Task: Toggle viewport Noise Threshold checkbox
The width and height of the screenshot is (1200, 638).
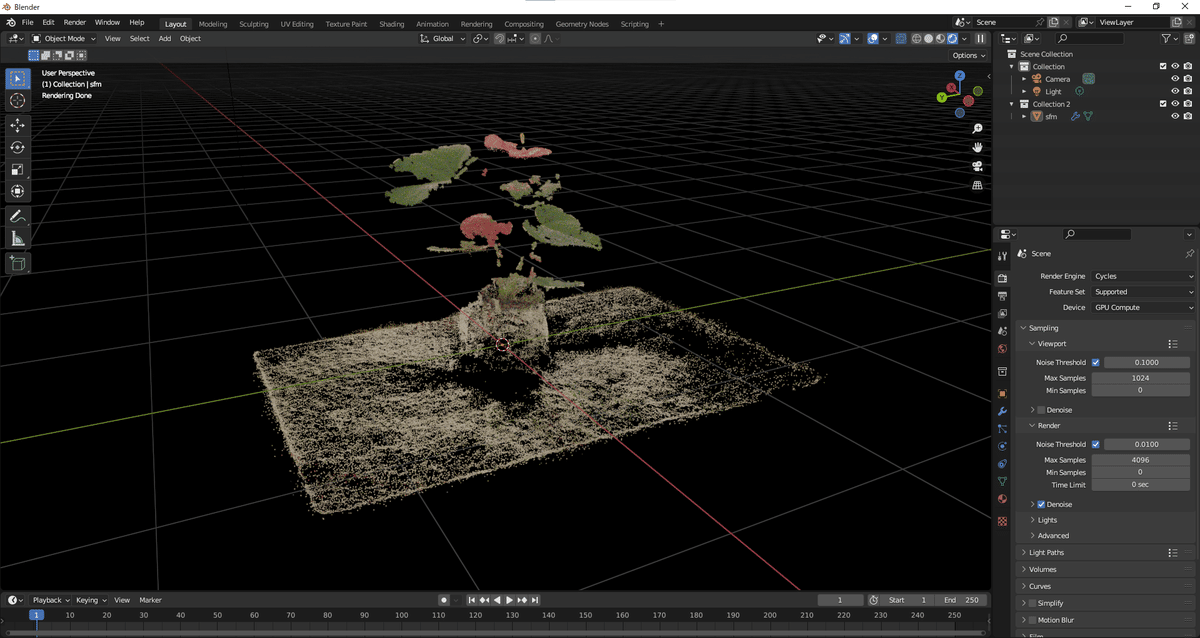Action: (x=1096, y=363)
